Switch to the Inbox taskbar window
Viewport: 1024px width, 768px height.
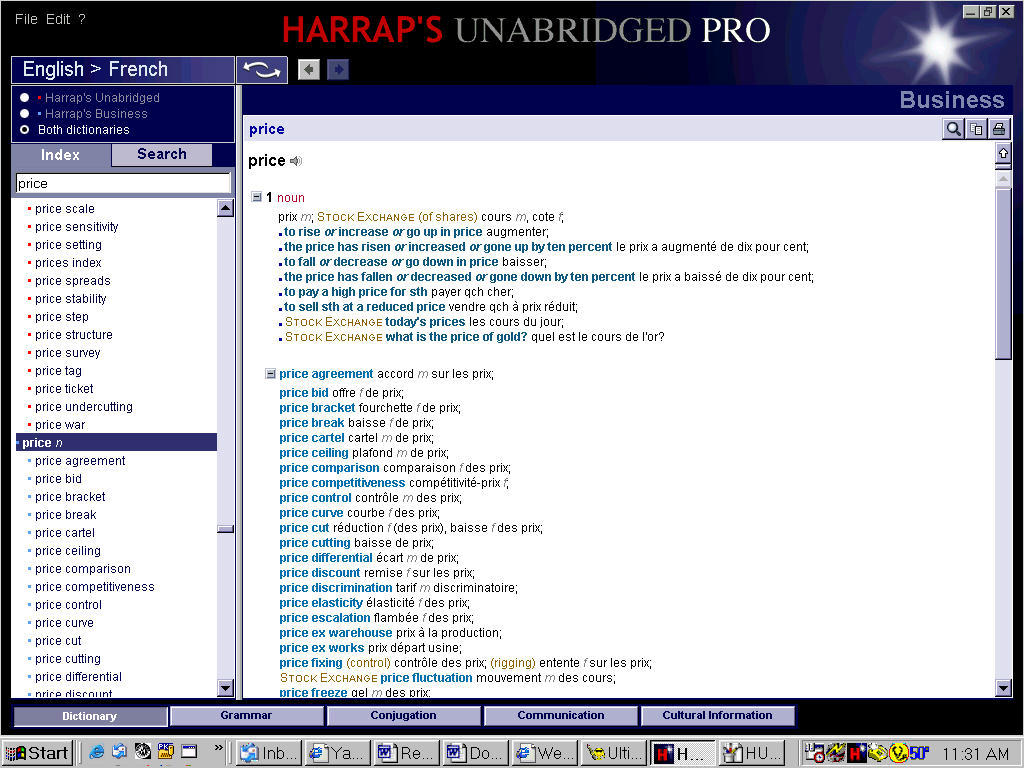tap(270, 753)
